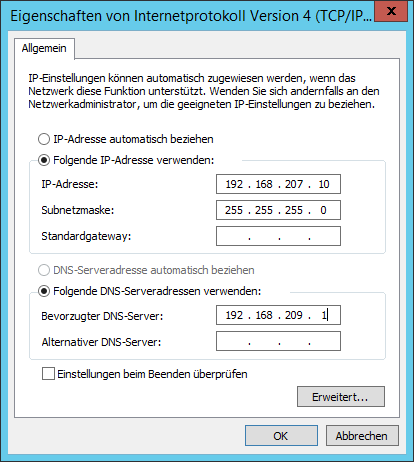This screenshot has width=414, height=462.
Task: Click the dialog title bar text
Action: 191,16
